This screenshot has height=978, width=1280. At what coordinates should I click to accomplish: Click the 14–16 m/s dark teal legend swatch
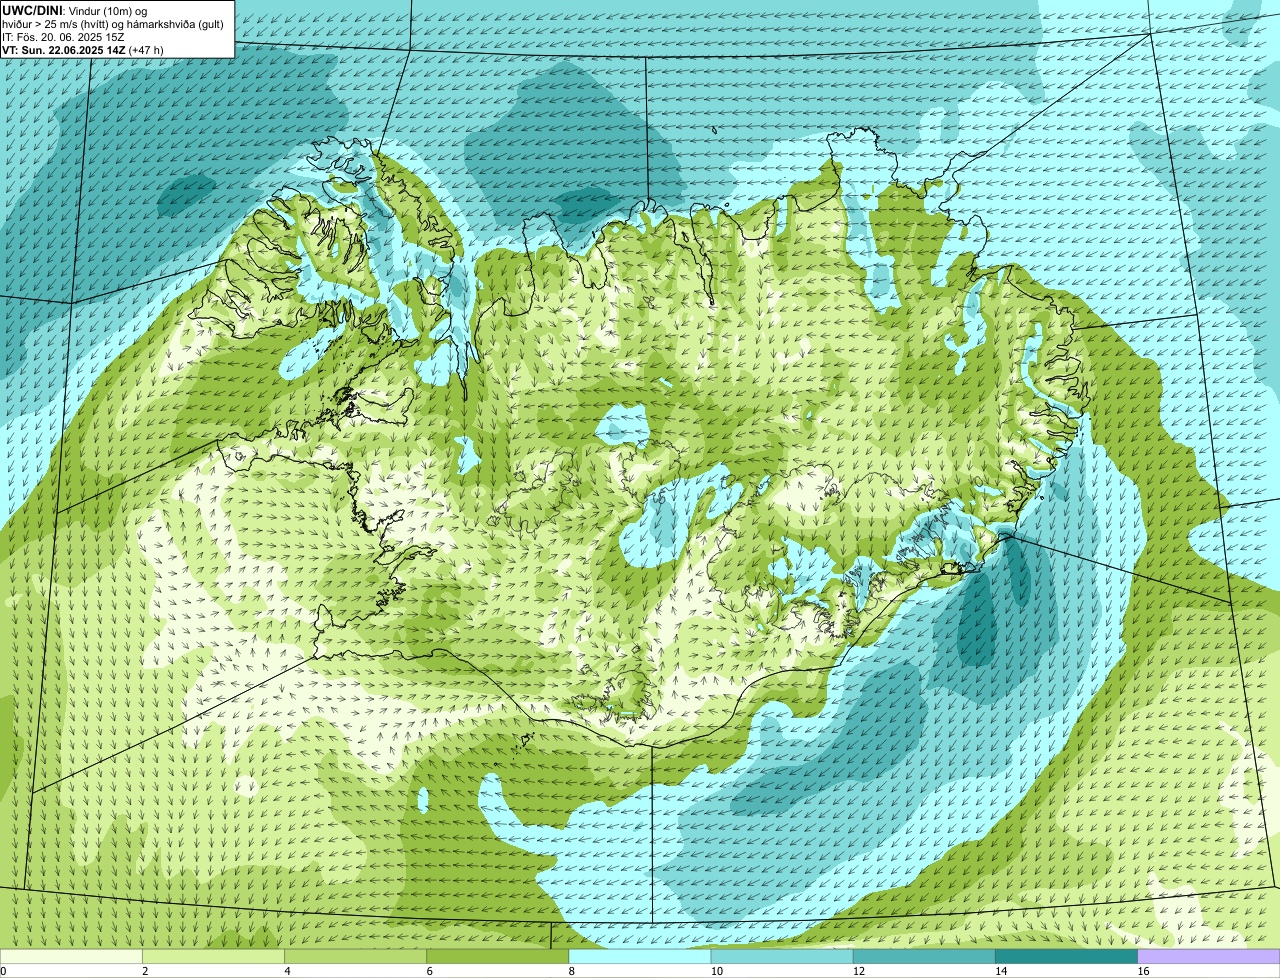coord(1067,957)
